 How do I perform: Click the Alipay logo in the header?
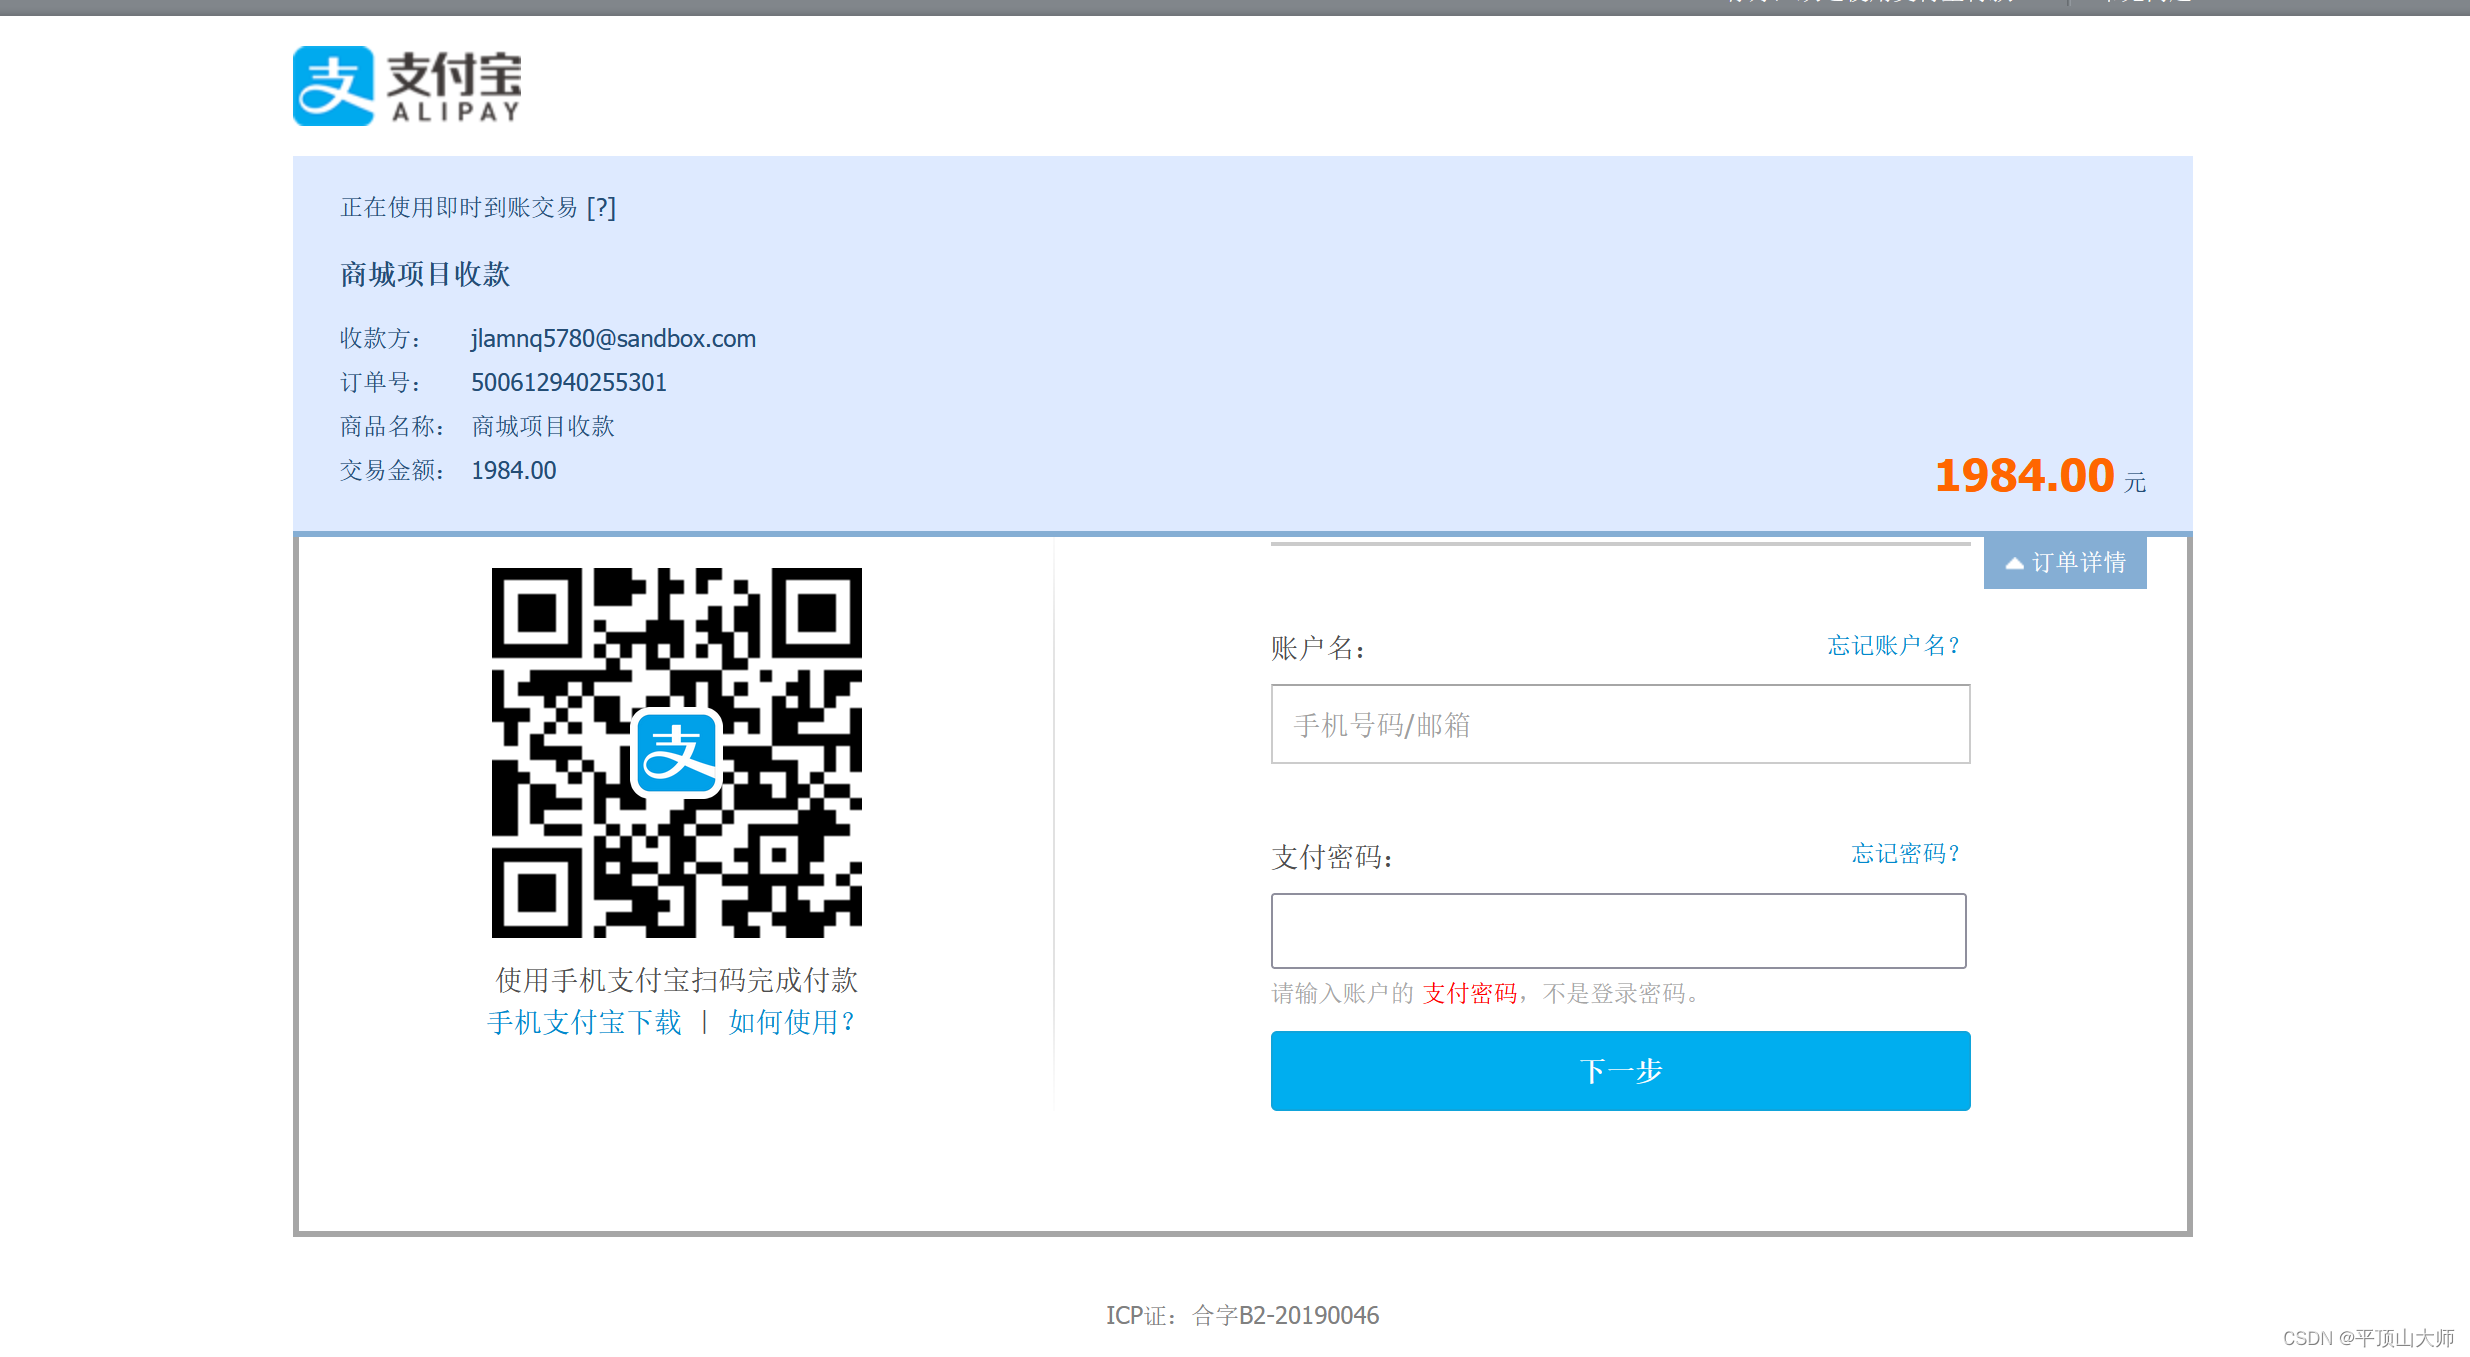point(408,86)
